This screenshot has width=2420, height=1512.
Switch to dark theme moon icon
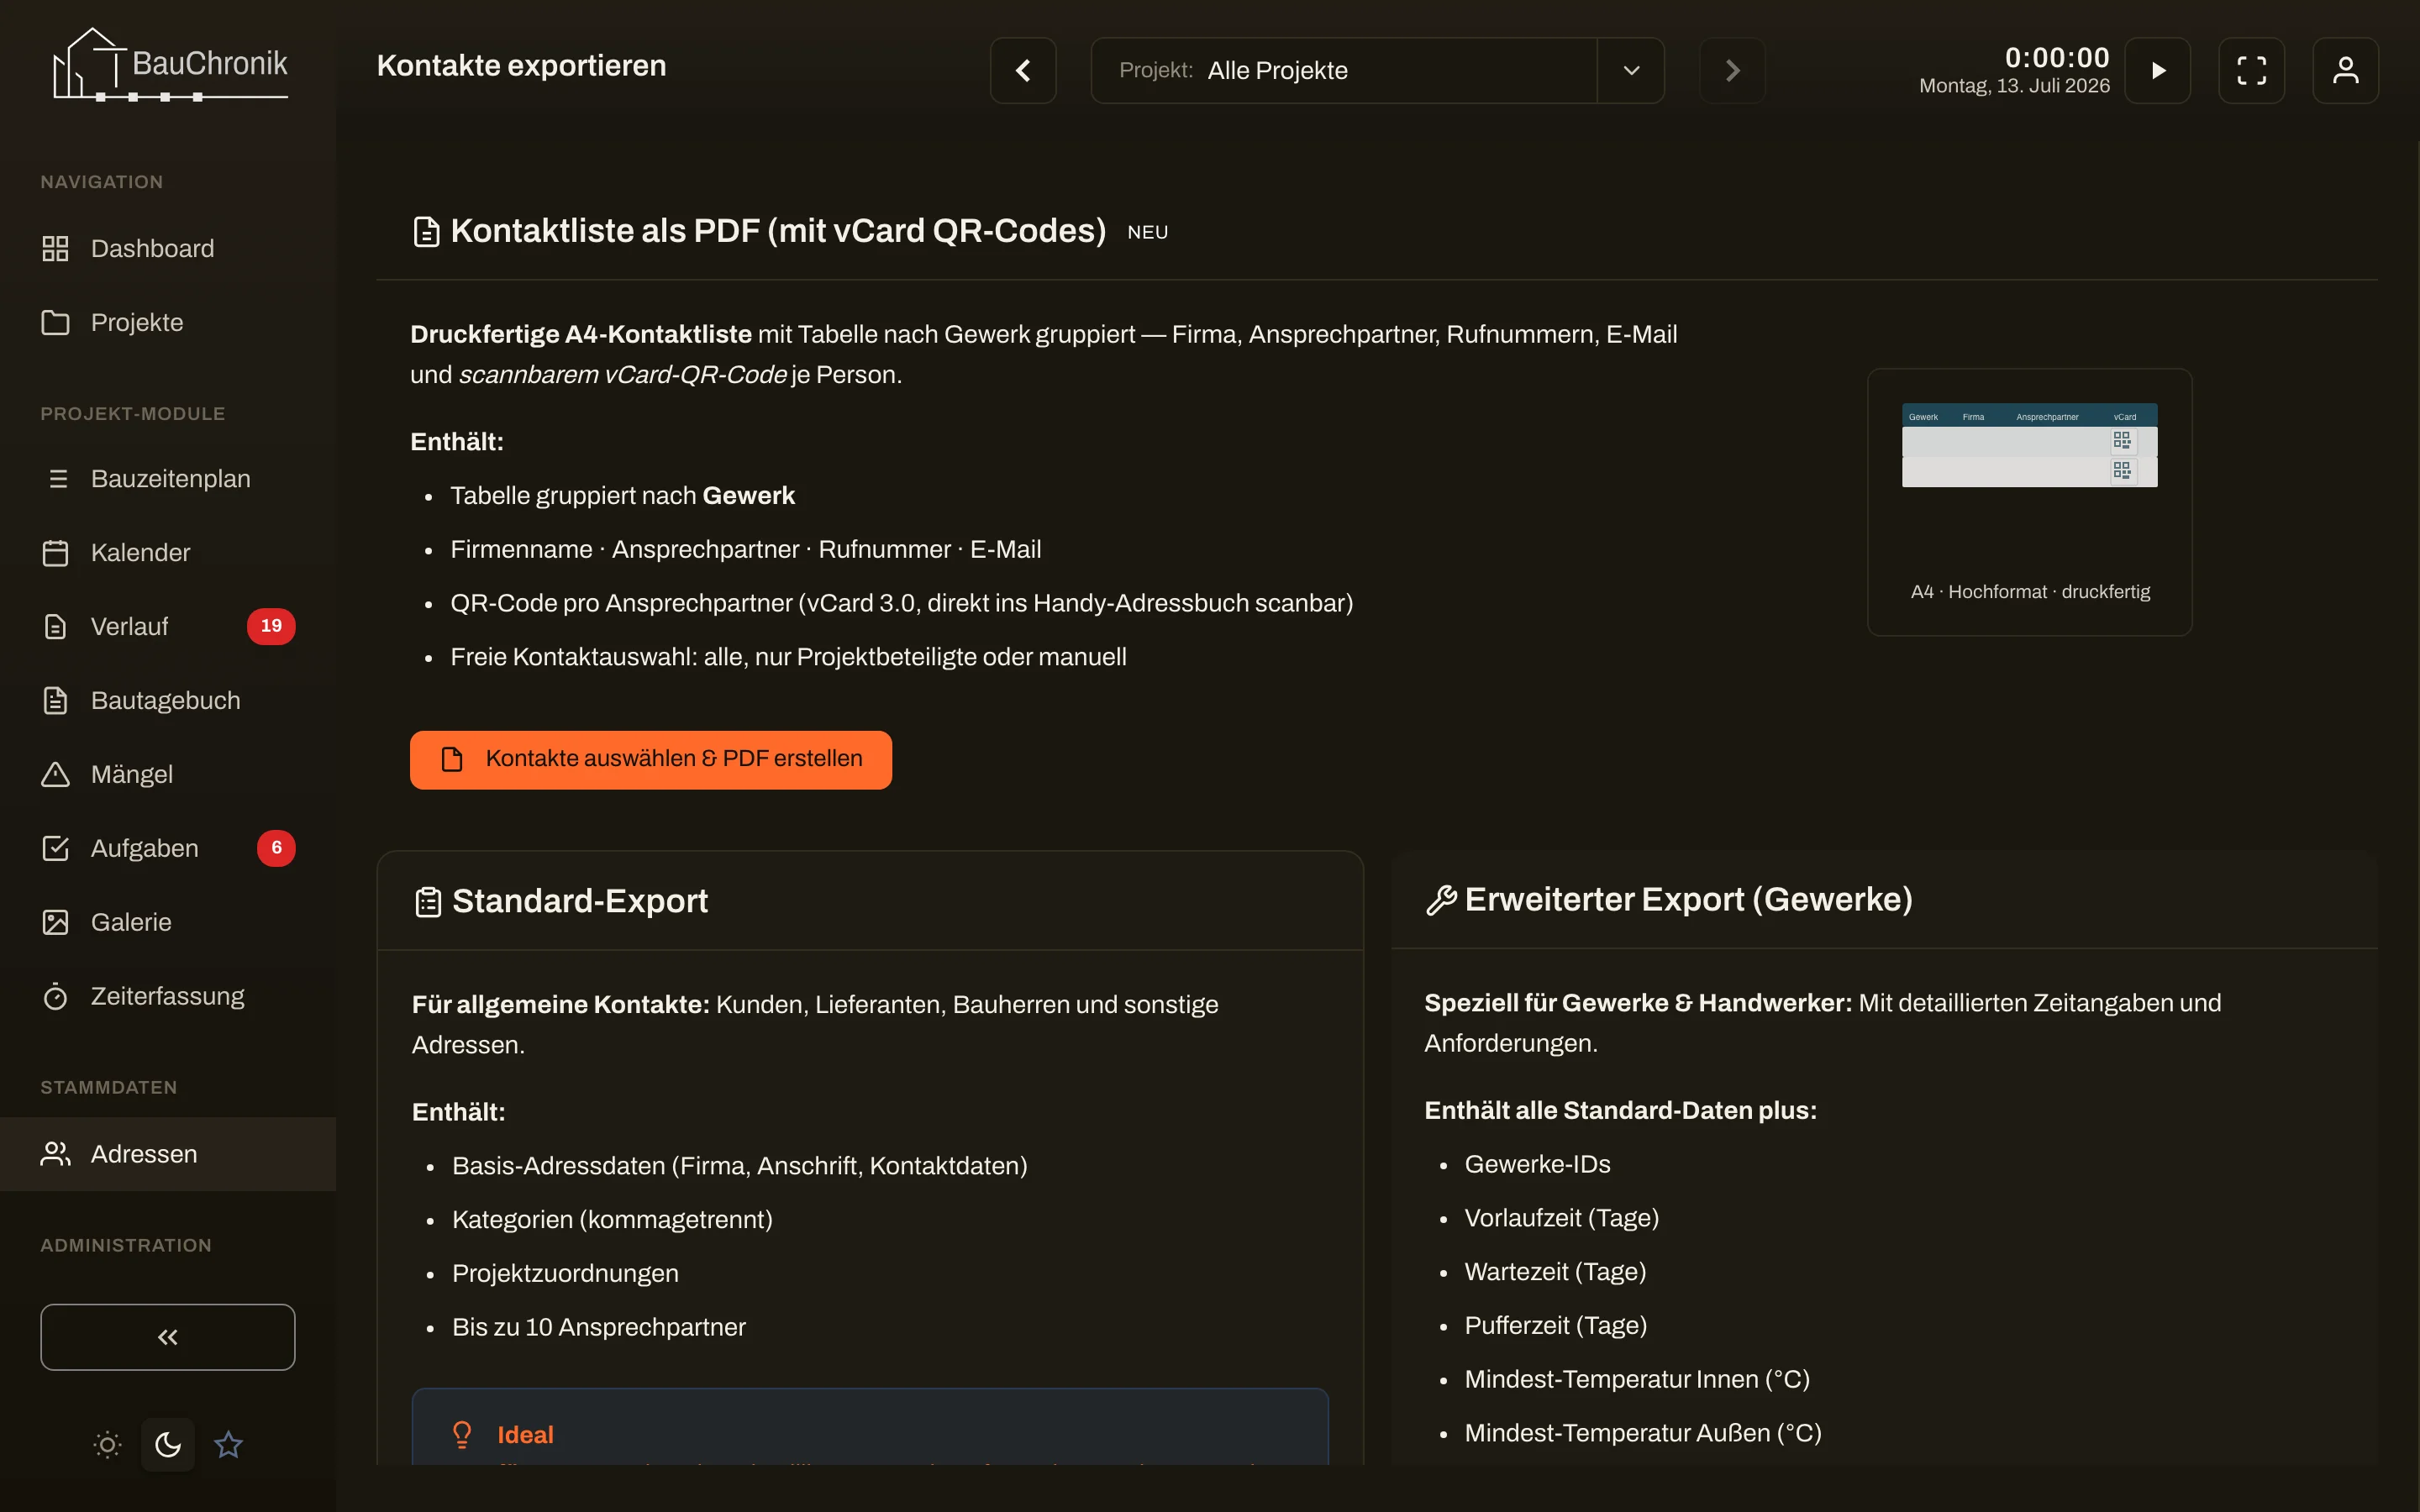coord(168,1445)
